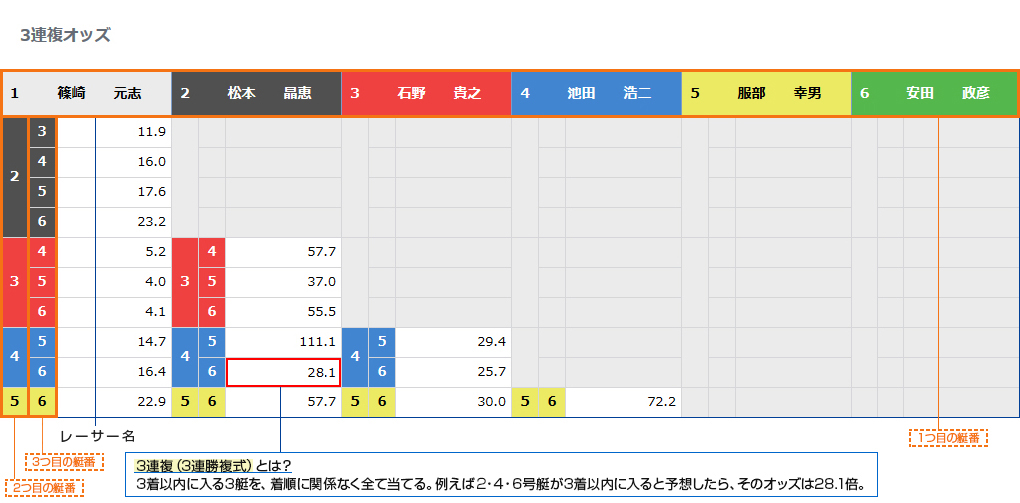Select the 111.1 odds for combination 2-4-5

coord(284,342)
